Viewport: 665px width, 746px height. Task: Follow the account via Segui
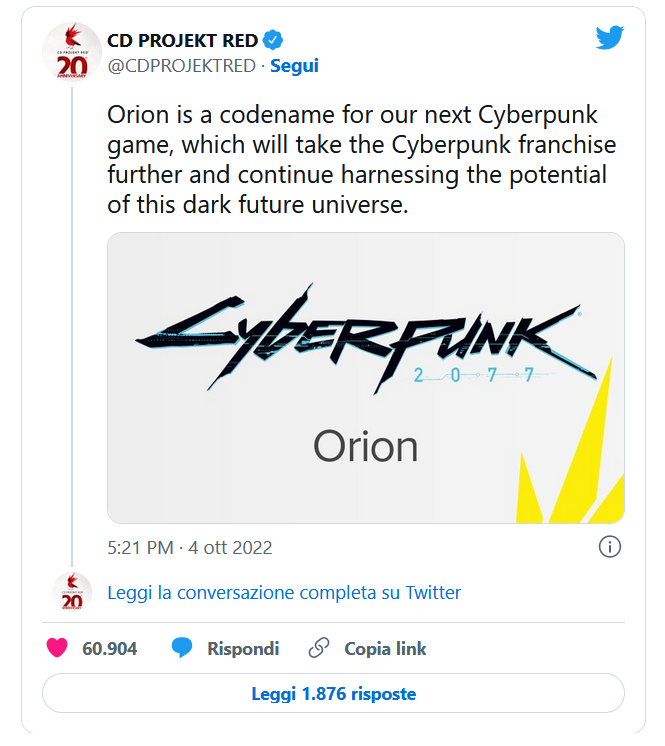point(294,66)
